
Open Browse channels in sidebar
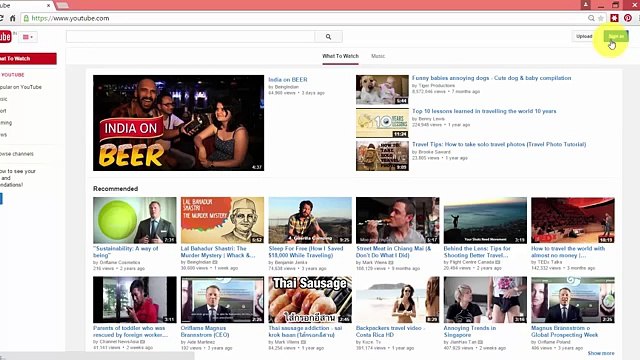tap(17, 154)
